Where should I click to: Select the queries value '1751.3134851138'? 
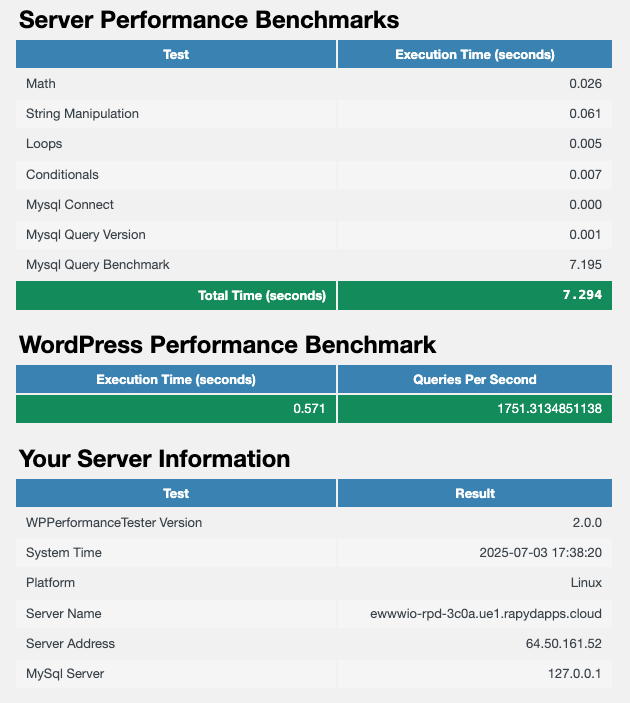click(x=549, y=408)
